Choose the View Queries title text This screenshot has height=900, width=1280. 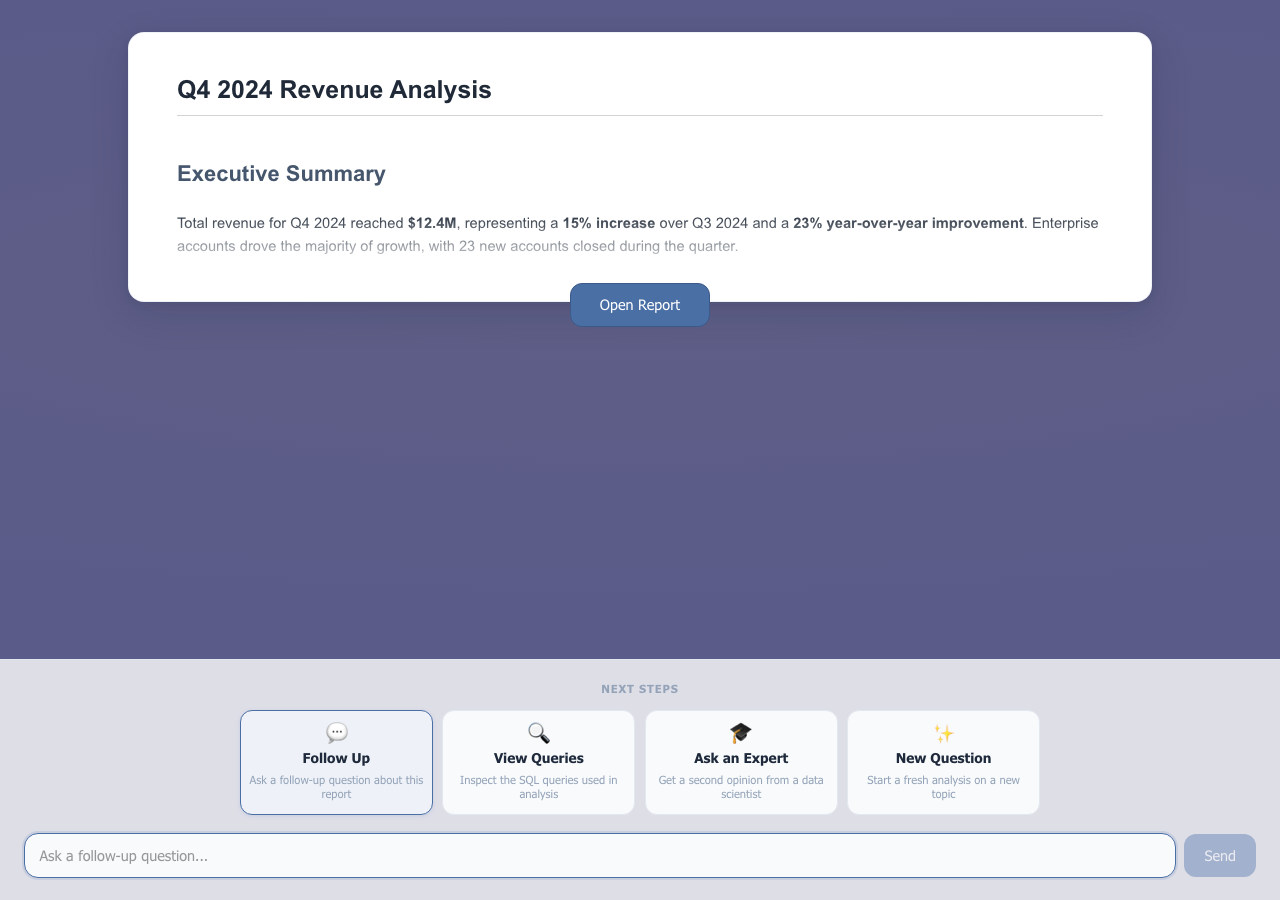[x=538, y=758]
